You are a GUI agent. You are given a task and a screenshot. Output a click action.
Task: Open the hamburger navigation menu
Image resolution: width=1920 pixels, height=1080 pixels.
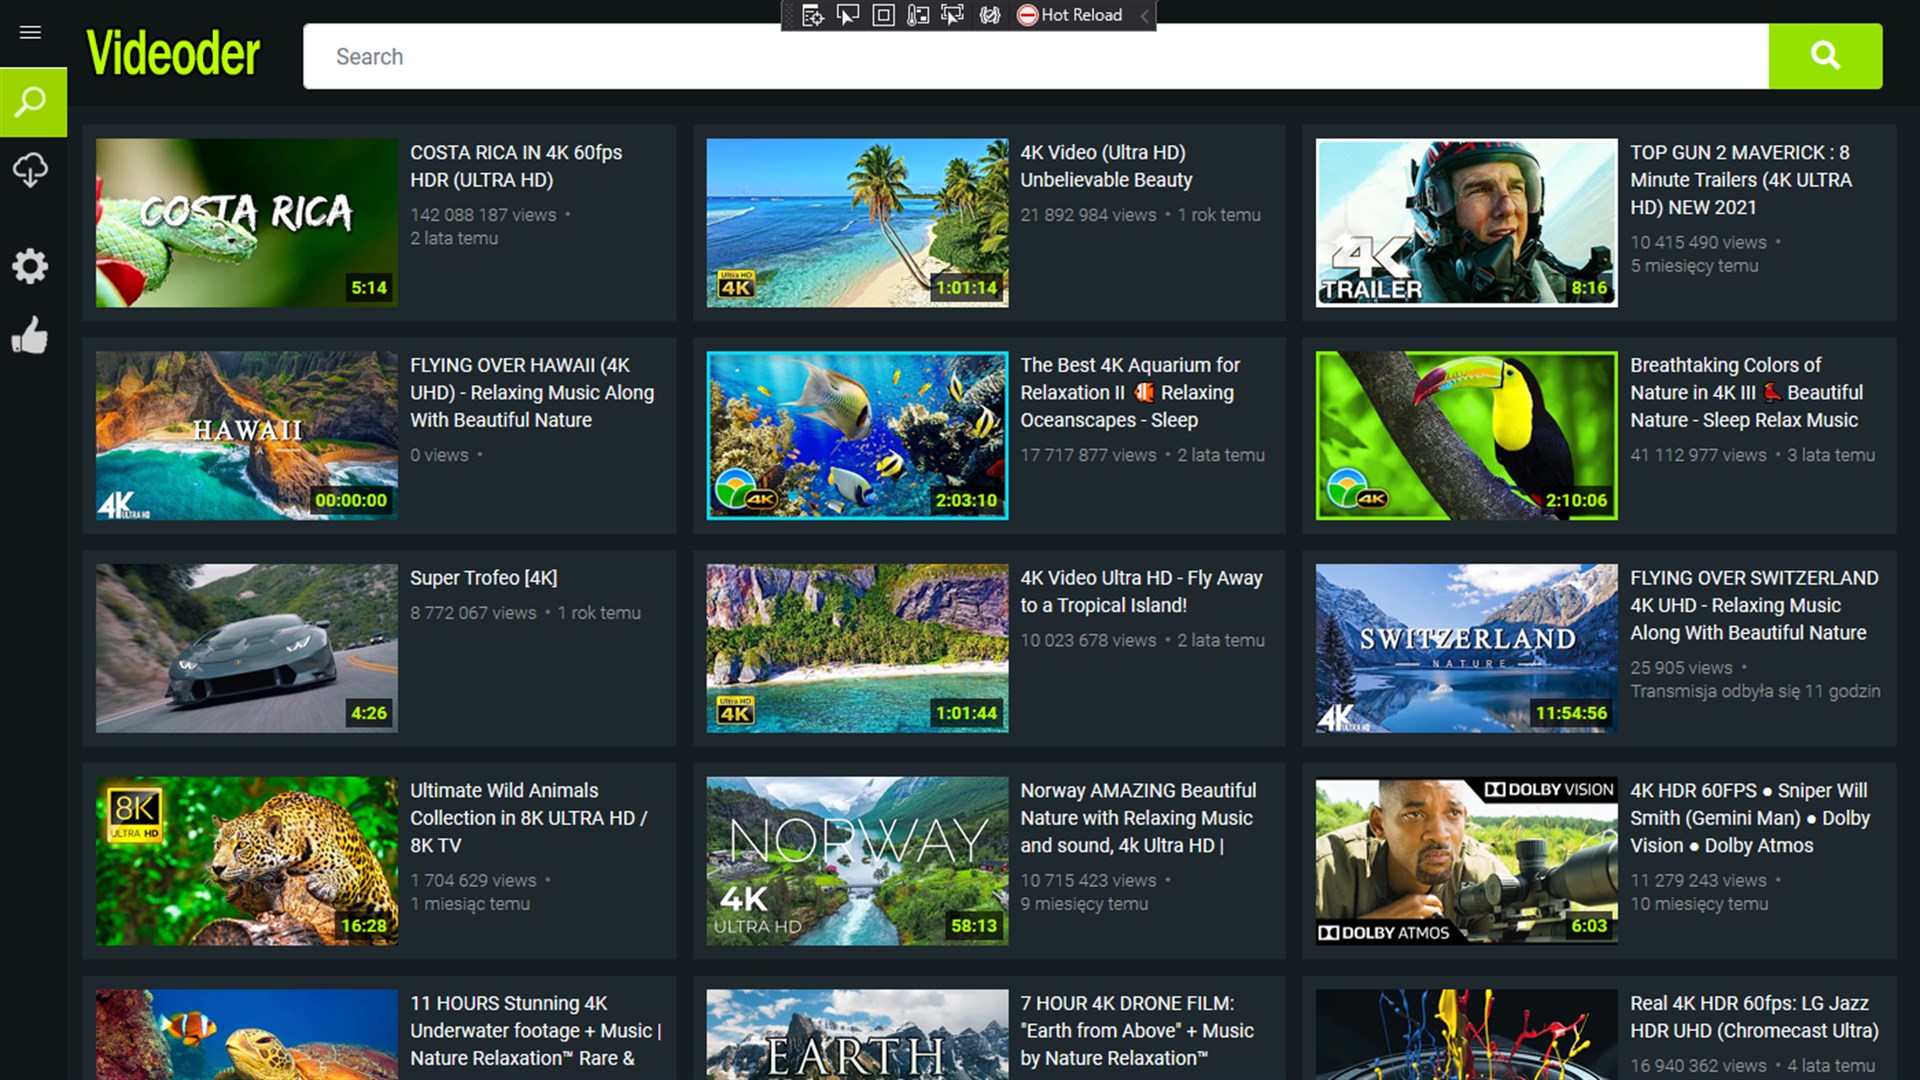(x=30, y=32)
